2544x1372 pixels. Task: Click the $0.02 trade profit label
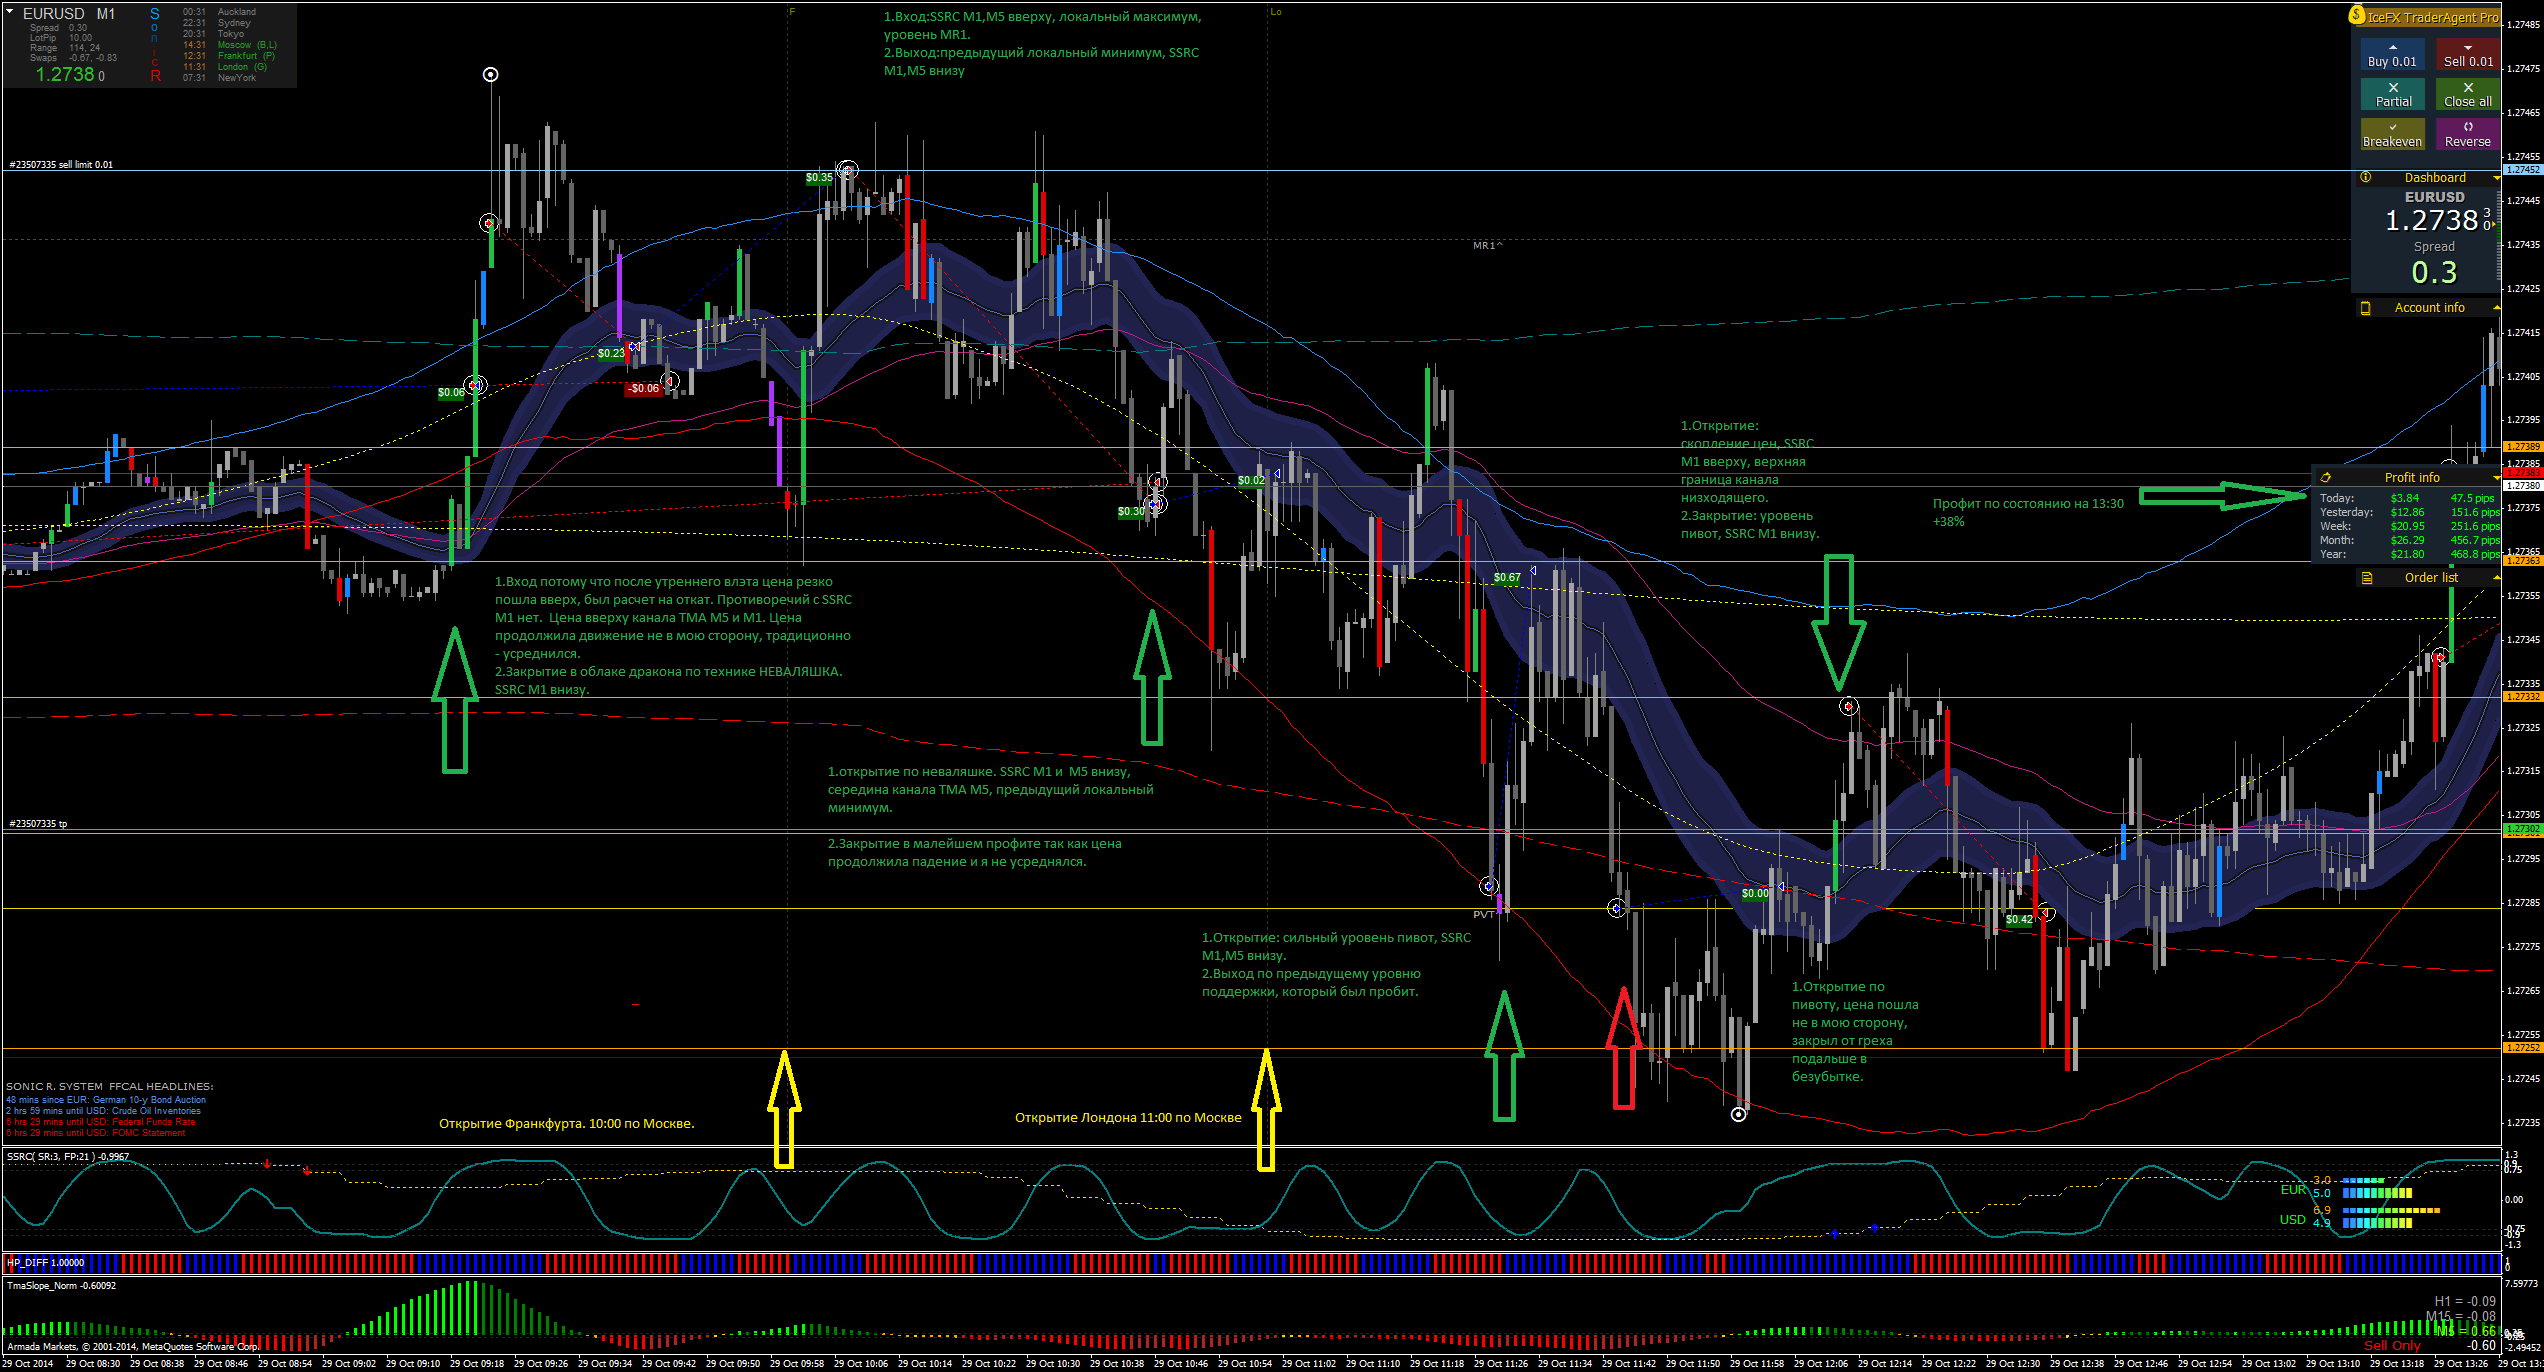coord(1251,481)
